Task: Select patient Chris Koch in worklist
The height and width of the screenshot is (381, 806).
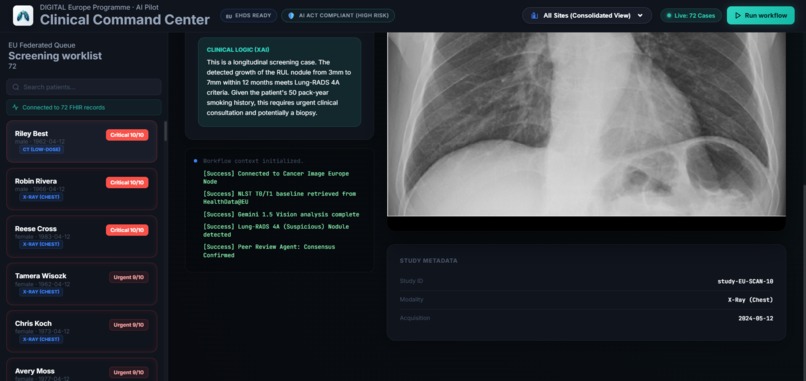Action: point(82,331)
